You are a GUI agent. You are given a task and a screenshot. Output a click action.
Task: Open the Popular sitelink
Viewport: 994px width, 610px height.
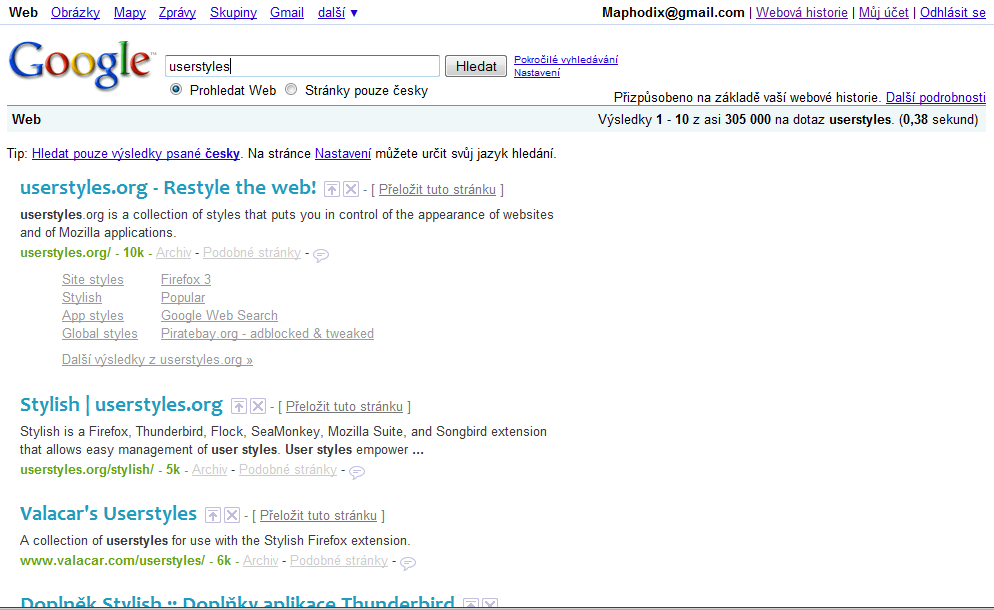pyautogui.click(x=183, y=297)
